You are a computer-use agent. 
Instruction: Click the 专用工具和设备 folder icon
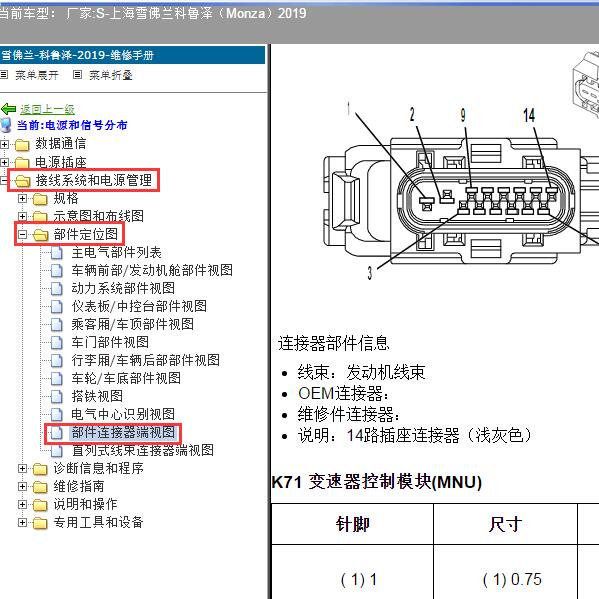coord(40,523)
